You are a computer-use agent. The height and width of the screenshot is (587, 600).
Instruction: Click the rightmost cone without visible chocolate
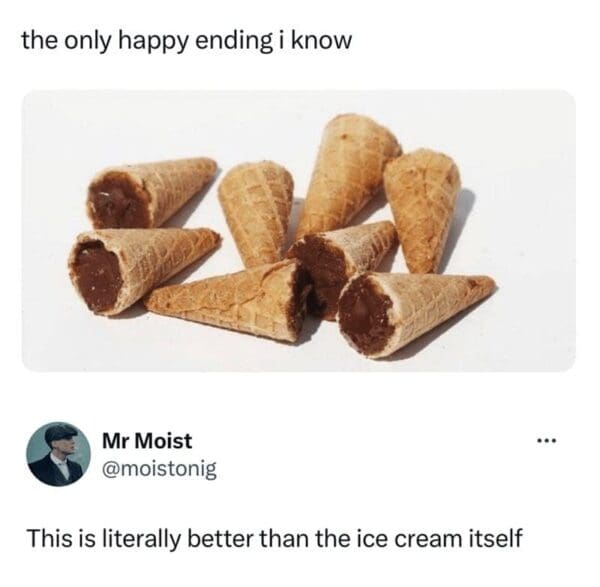pyautogui.click(x=423, y=210)
